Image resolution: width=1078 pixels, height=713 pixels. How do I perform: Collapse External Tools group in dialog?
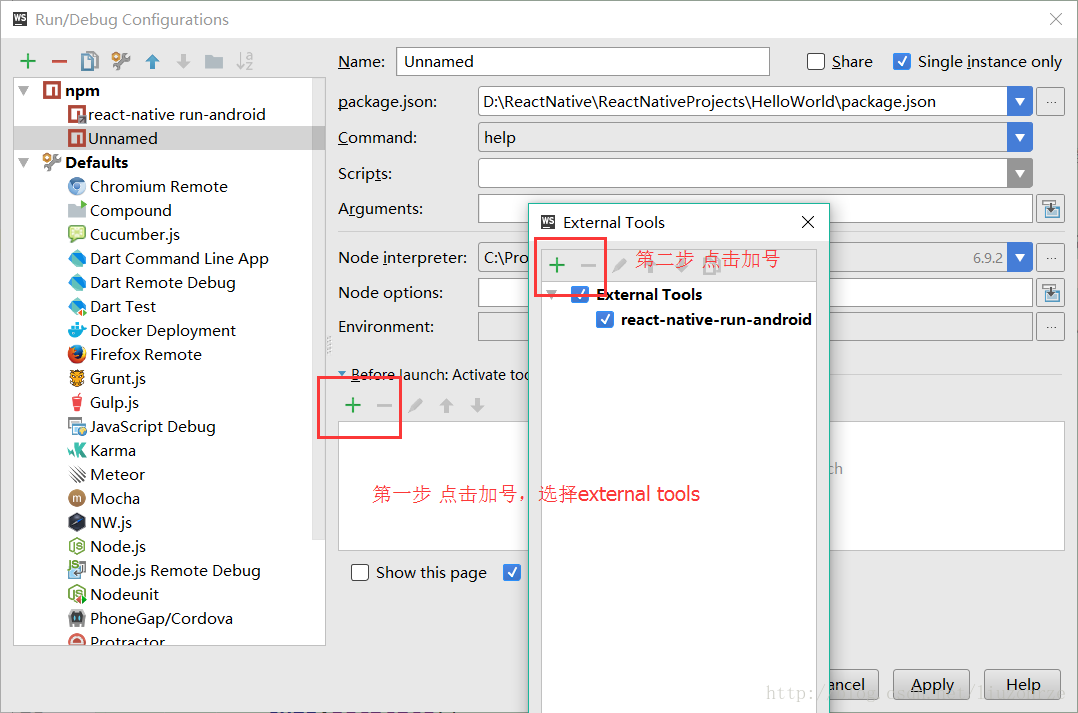click(551, 294)
